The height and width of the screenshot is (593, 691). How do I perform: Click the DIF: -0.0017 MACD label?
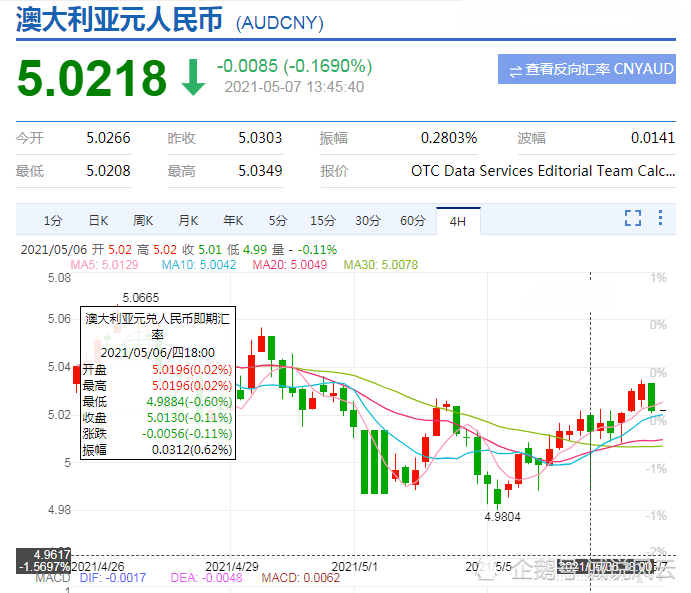click(113, 578)
